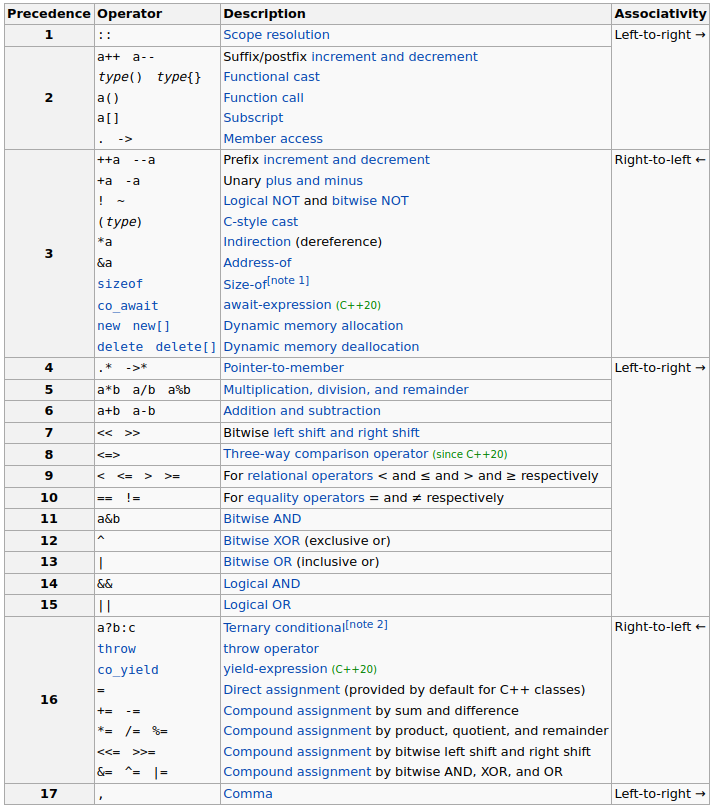Open the await-expression link

(277, 305)
